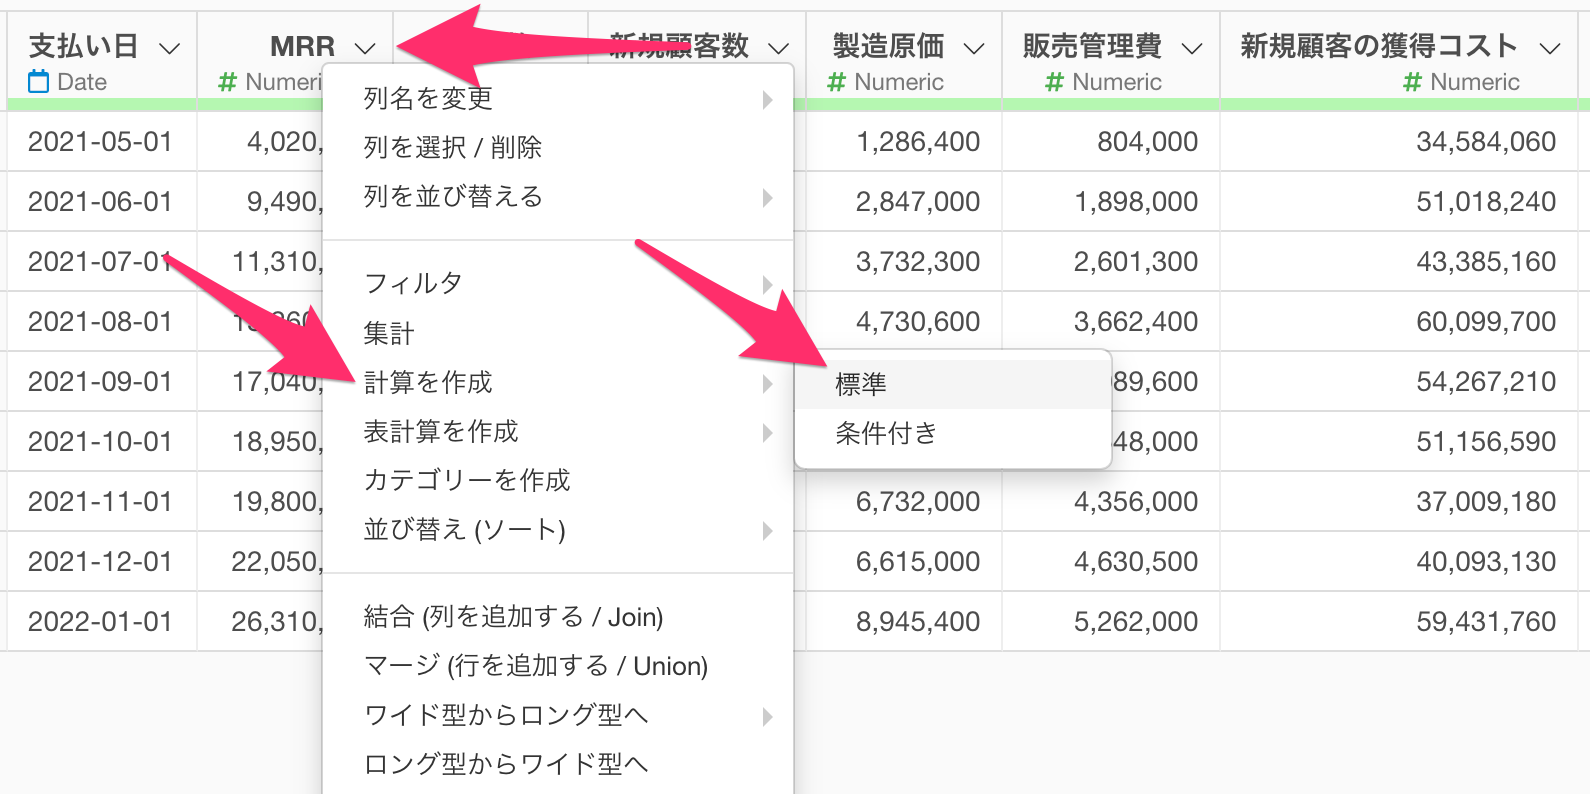The image size is (1590, 794).
Task: Select 標準 from the submenu
Action: click(861, 384)
